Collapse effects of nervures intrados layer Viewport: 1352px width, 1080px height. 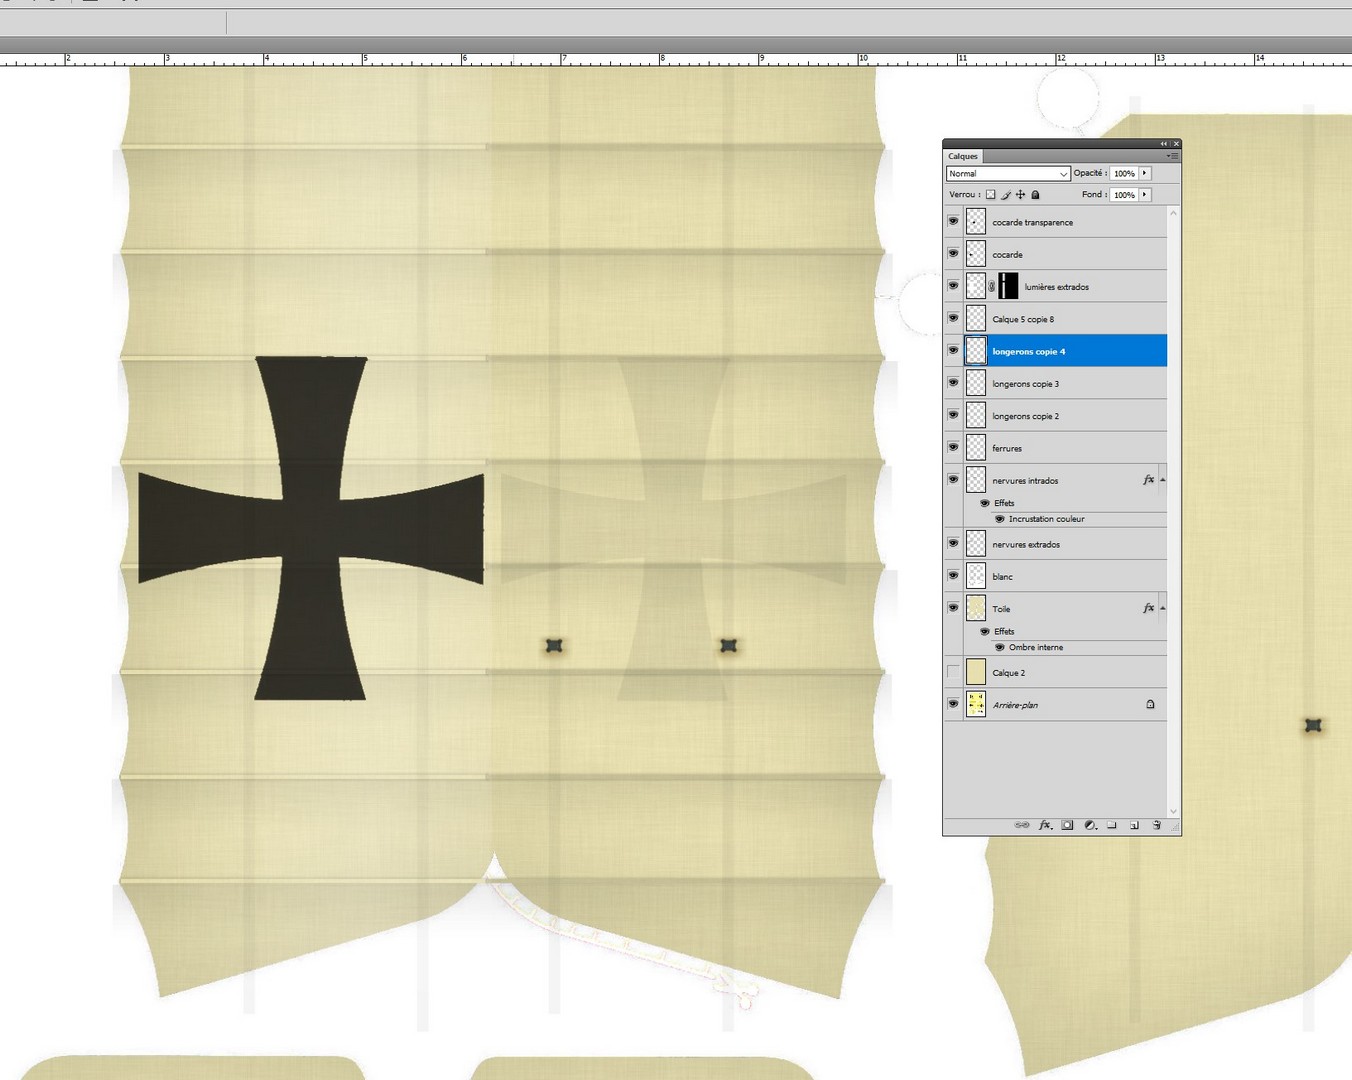(x=1162, y=480)
